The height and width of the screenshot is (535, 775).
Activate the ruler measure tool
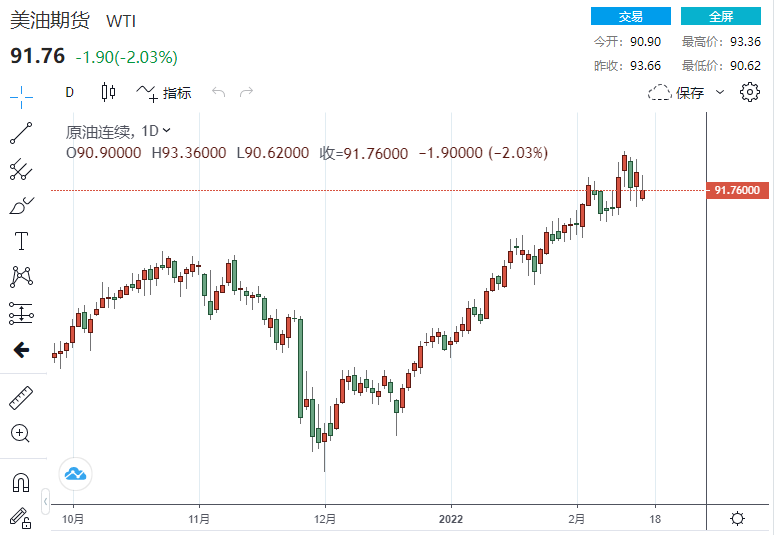[21, 397]
